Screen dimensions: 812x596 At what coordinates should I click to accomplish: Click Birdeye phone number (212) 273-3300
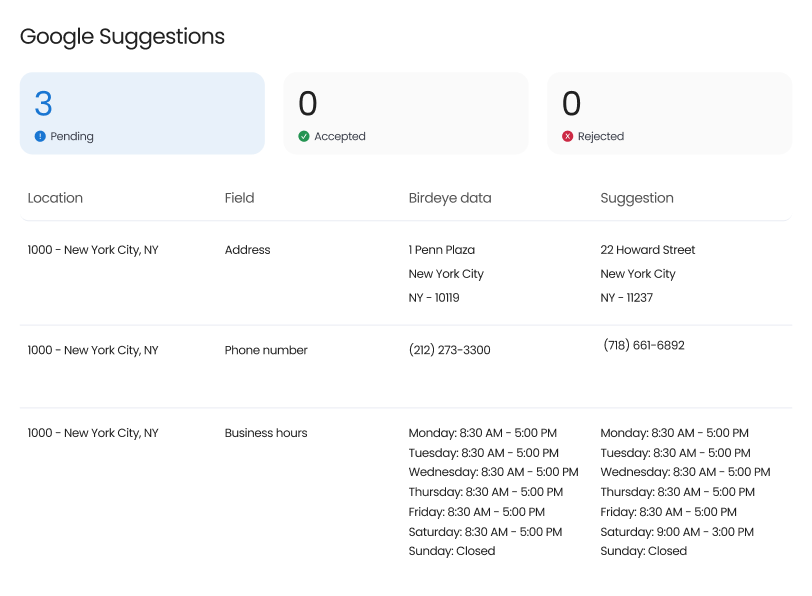click(449, 350)
